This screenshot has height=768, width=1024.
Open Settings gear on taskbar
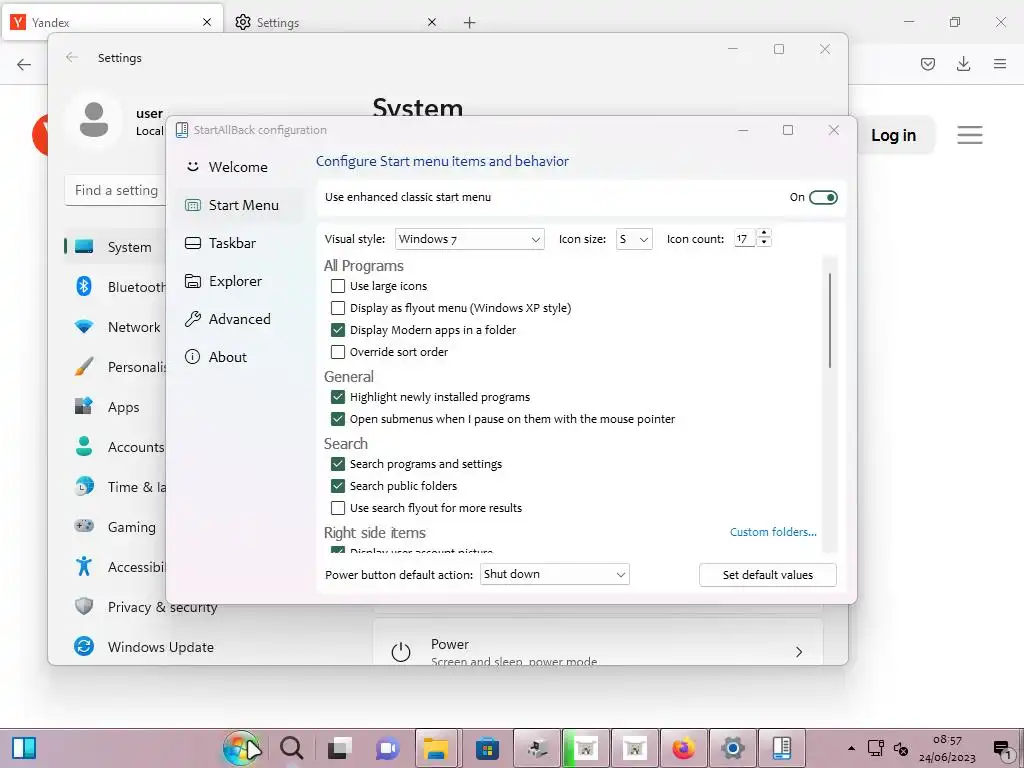coord(733,748)
